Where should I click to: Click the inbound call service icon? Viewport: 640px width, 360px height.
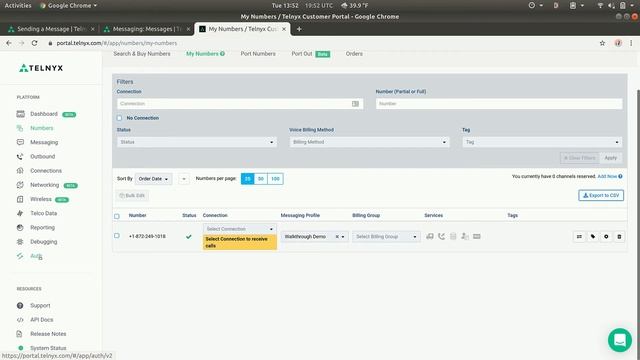pos(441,236)
